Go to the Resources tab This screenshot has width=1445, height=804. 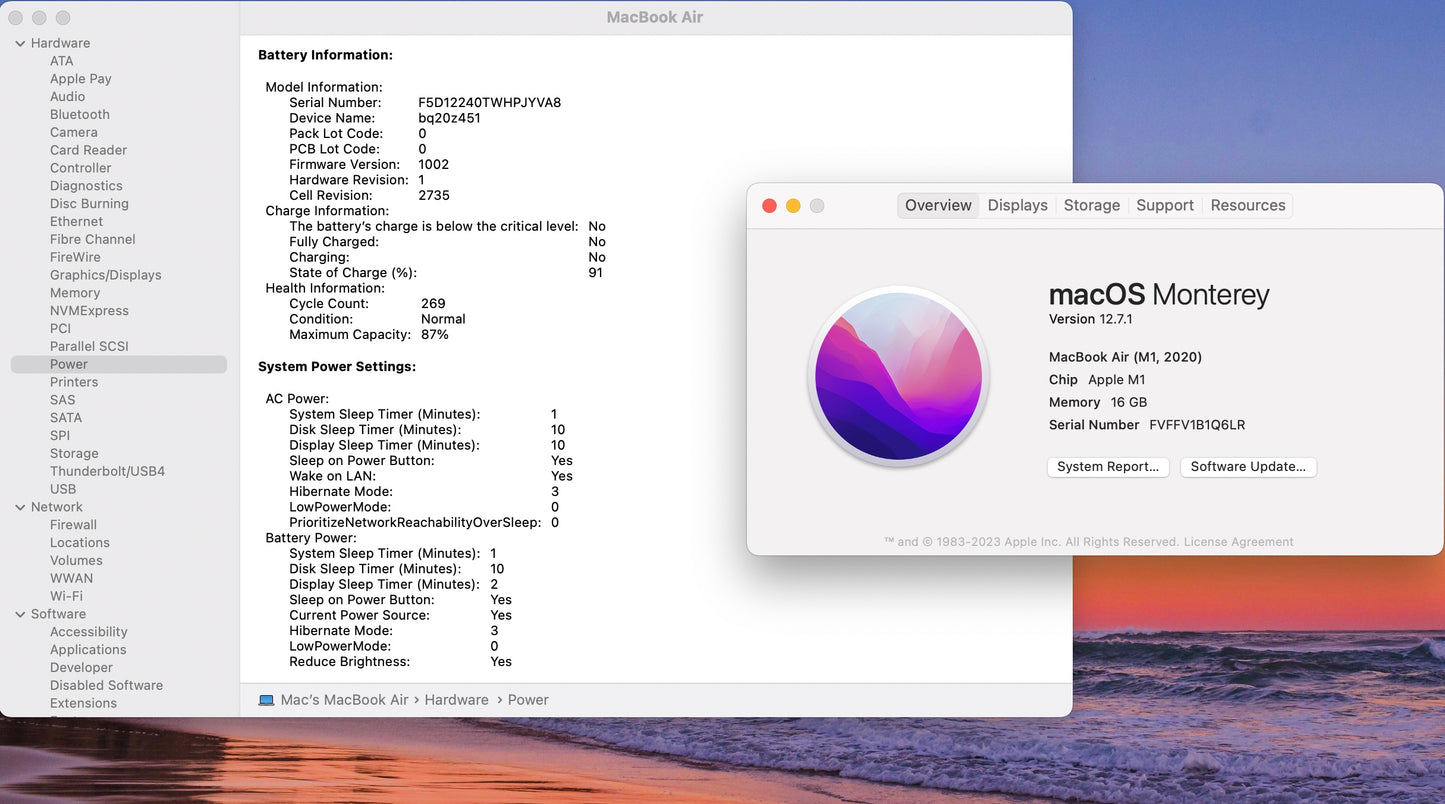pos(1247,205)
